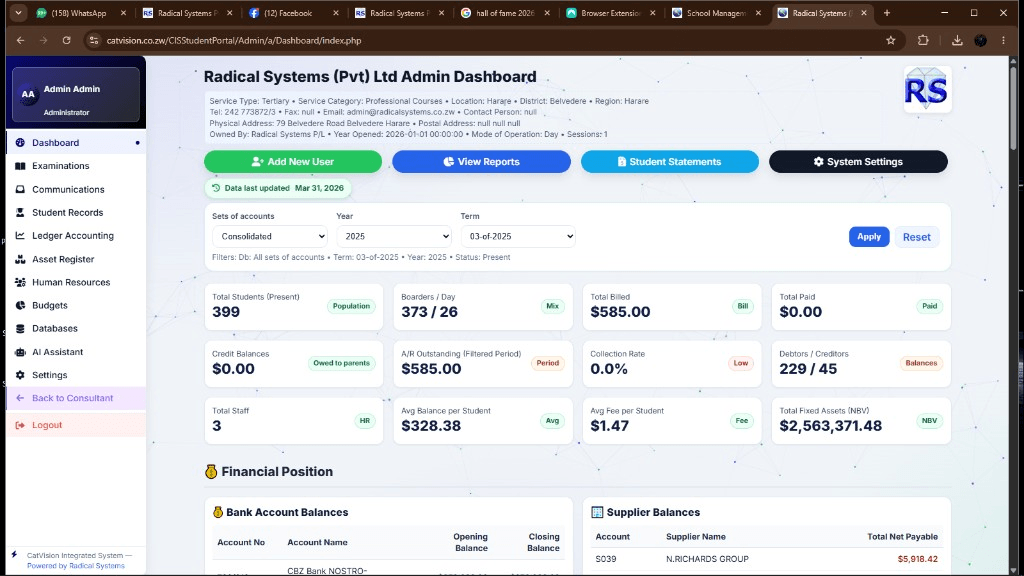Open Asset Register section
Screen dimensions: 1024x576
click(76, 259)
